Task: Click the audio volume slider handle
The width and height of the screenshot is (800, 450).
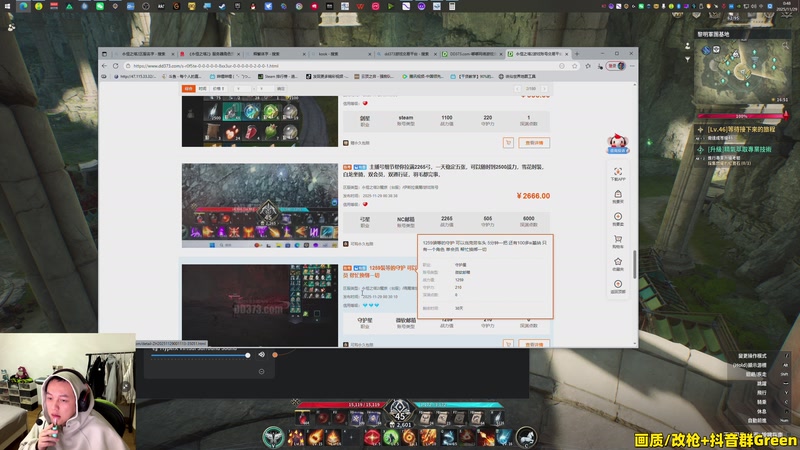Action: coord(247,355)
